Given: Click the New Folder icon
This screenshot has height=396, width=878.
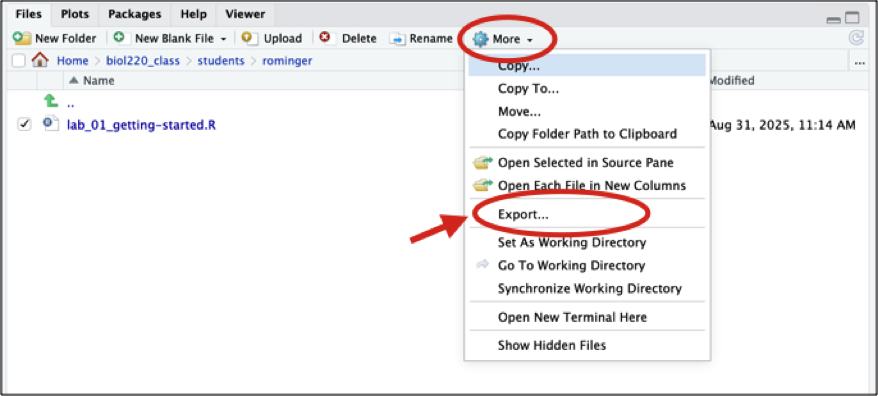Looking at the screenshot, I should [22, 39].
